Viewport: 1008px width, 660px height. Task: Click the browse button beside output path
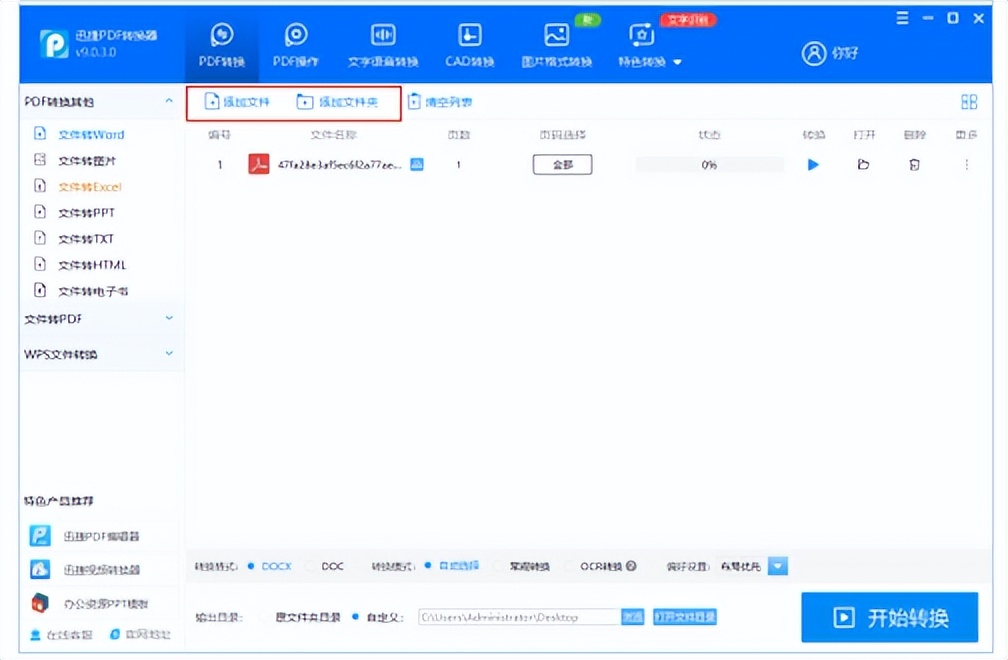point(633,617)
